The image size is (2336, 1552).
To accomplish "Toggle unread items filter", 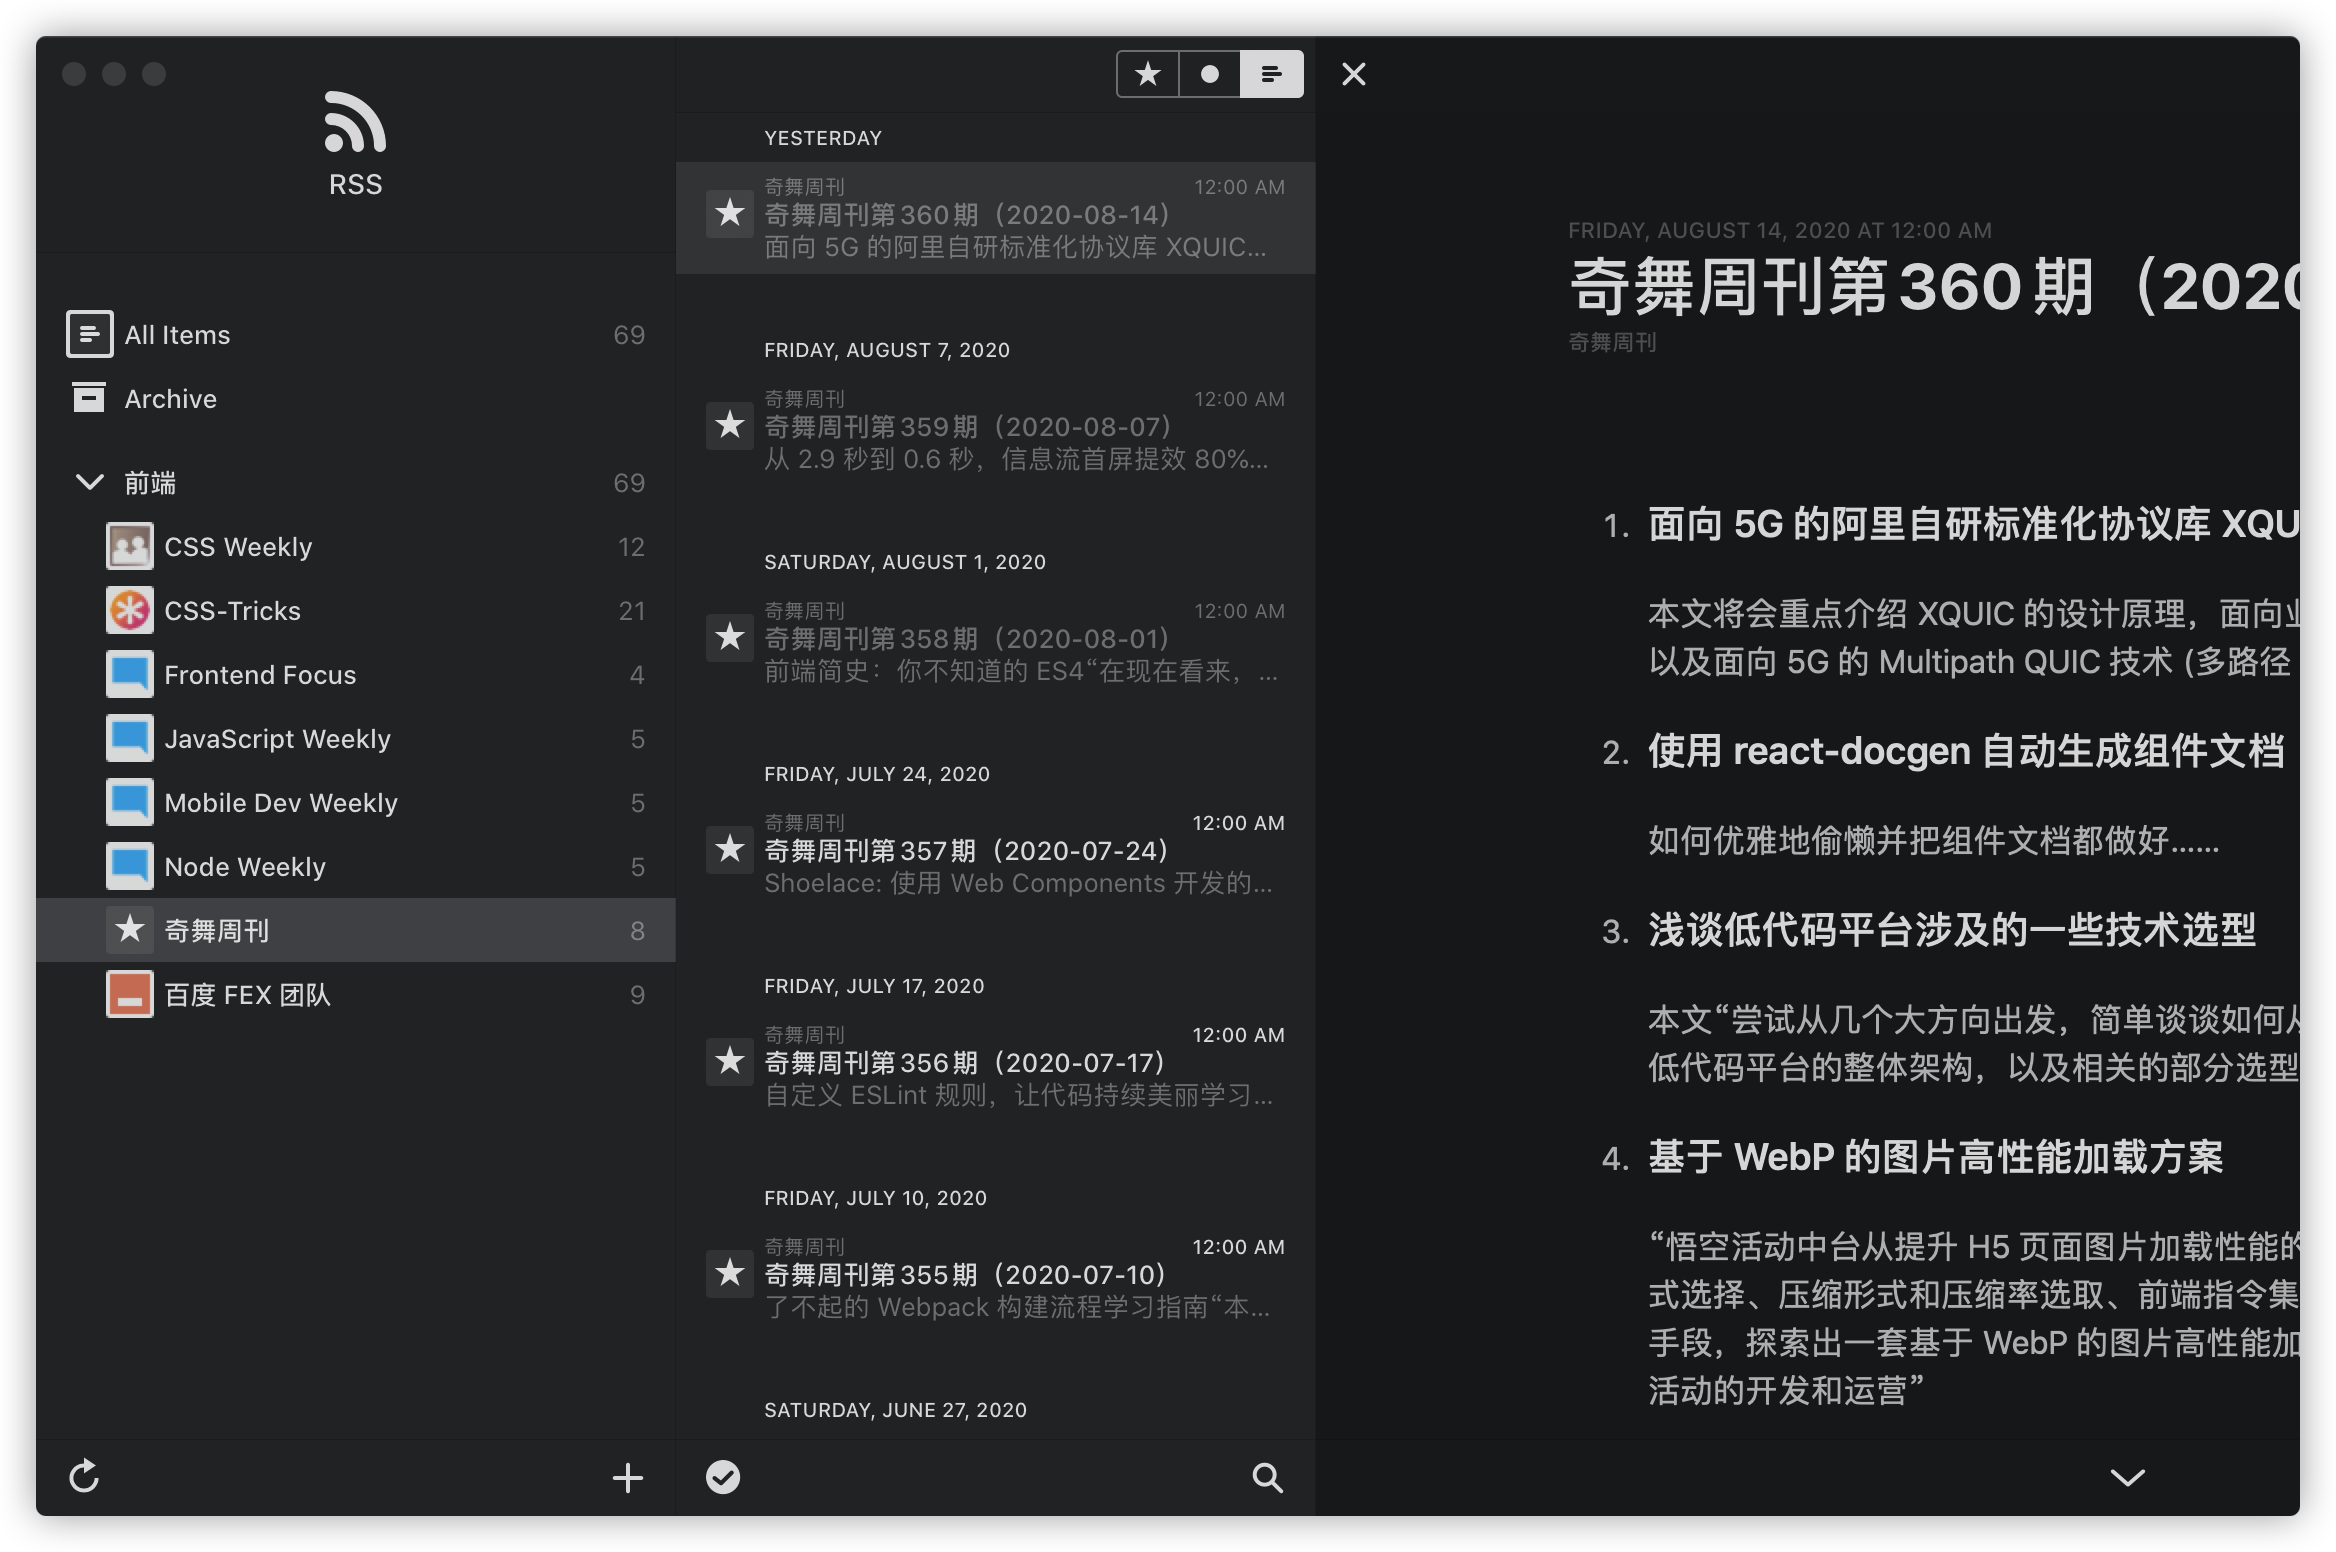I will point(1209,74).
